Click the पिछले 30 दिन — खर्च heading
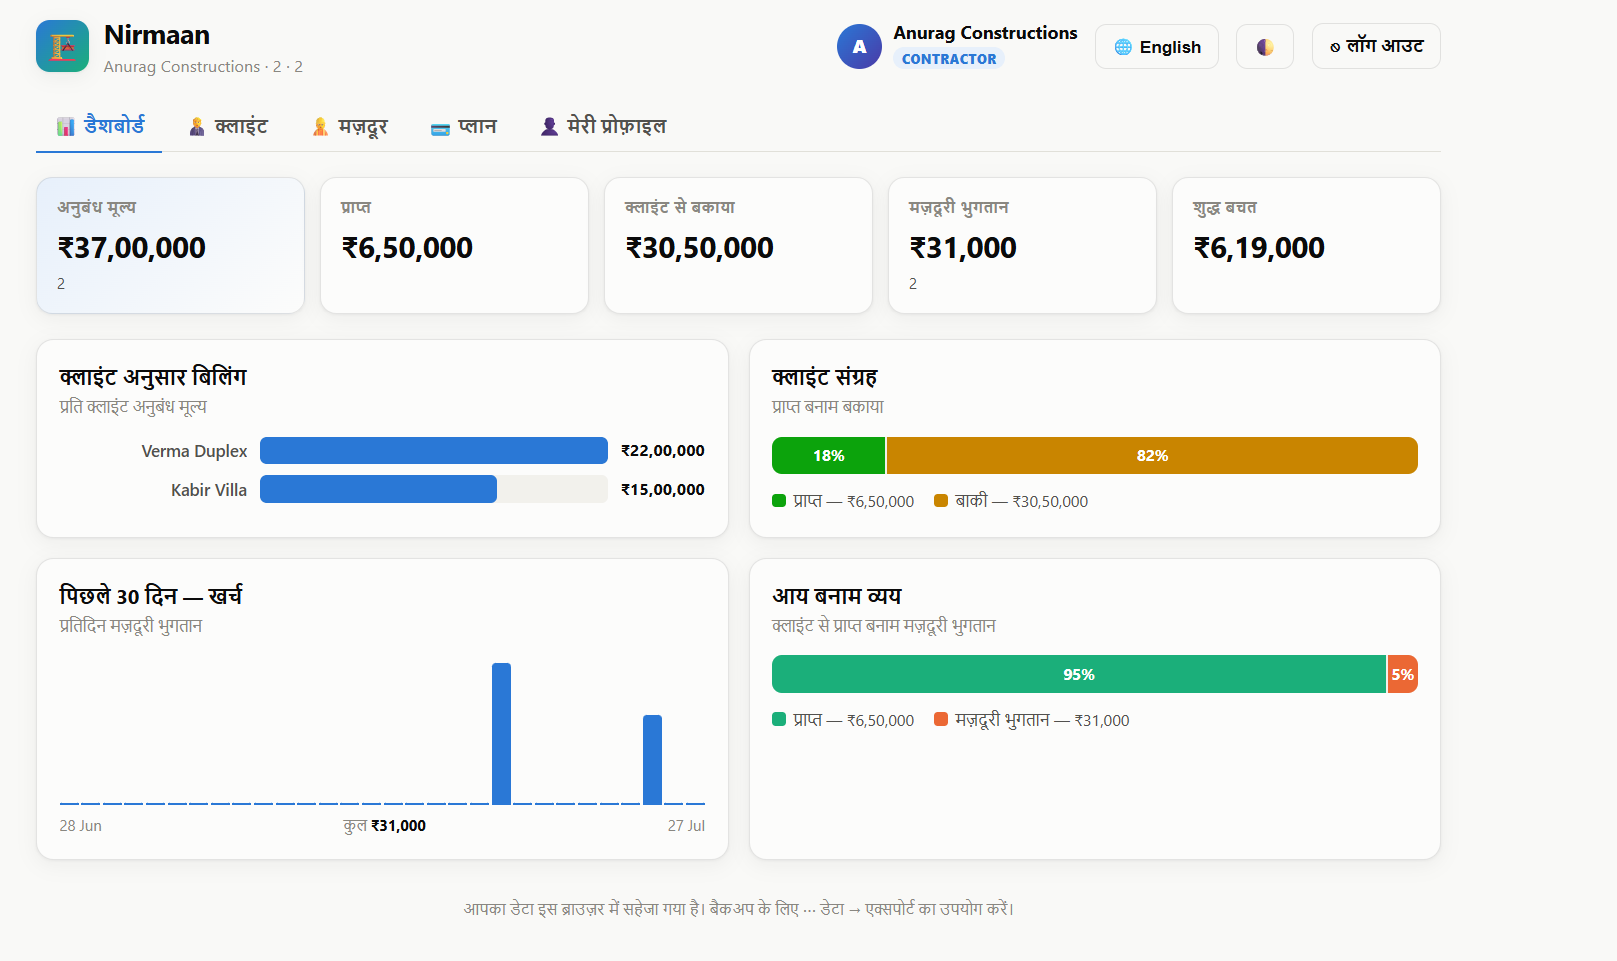Image resolution: width=1617 pixels, height=961 pixels. pos(151,596)
